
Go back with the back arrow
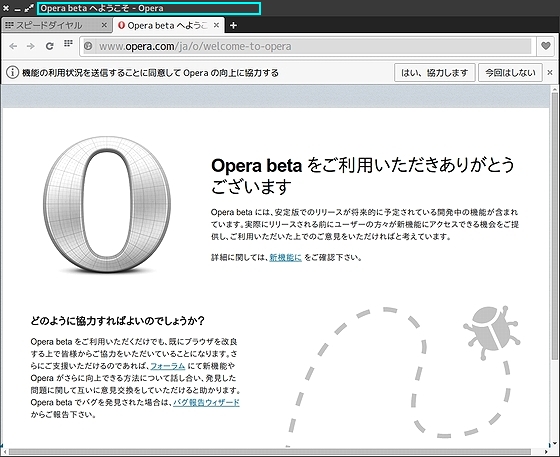pos(13,46)
